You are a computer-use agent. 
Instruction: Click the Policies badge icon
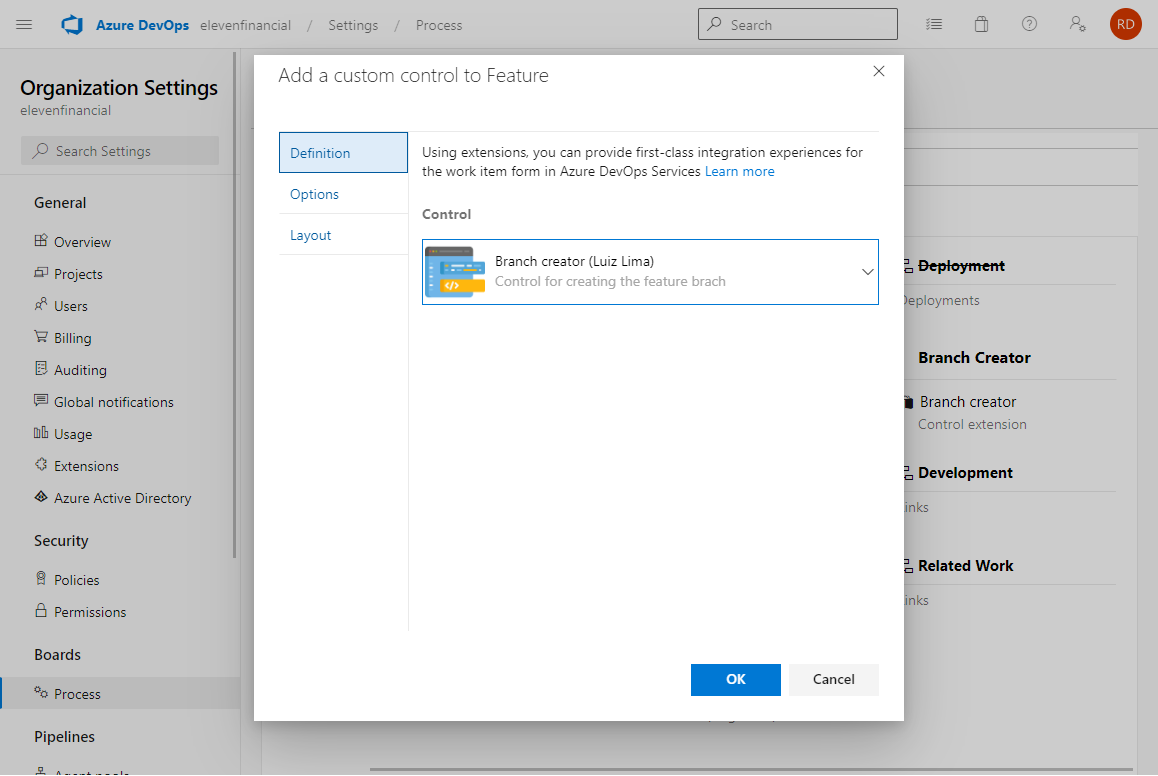coord(41,578)
